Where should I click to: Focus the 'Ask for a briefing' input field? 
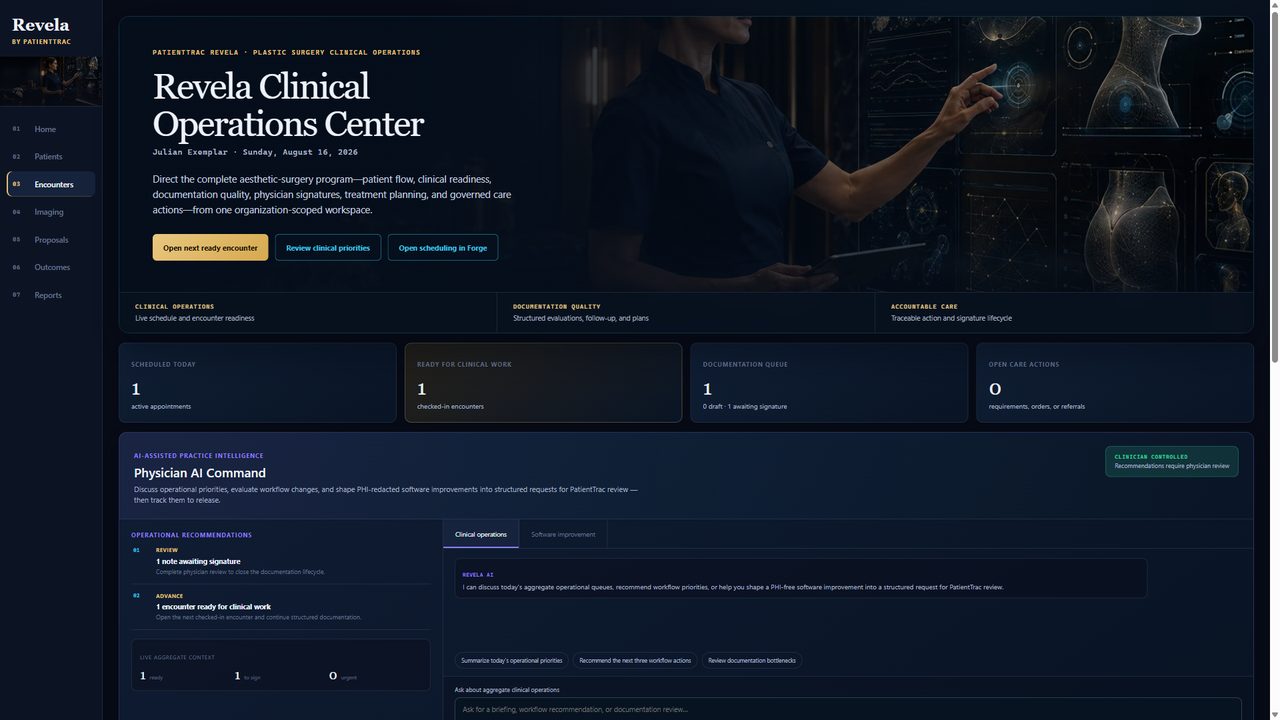(x=848, y=709)
